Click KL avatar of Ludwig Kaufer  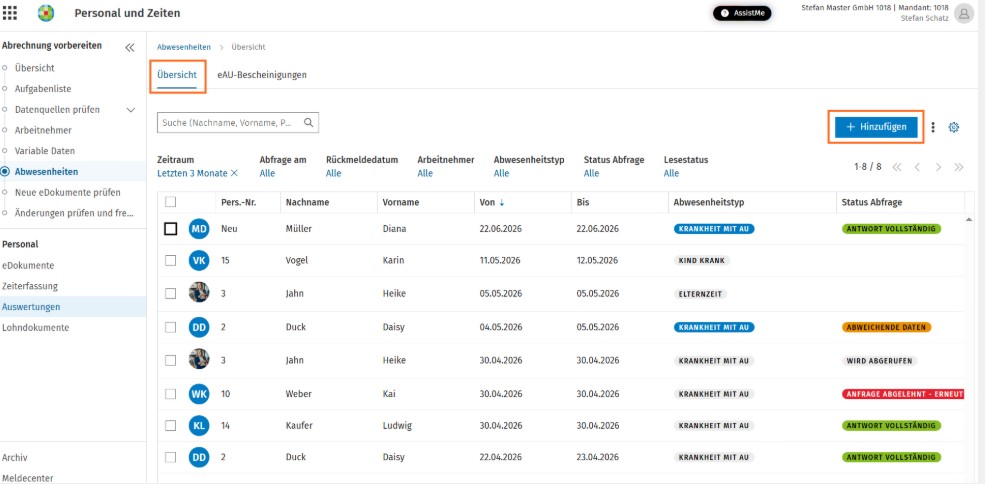[199, 425]
